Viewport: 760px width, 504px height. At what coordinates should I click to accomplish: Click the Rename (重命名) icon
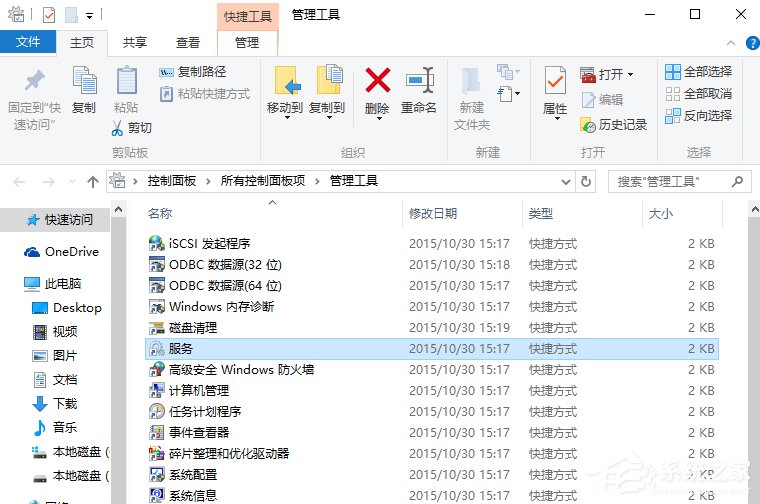(x=419, y=80)
